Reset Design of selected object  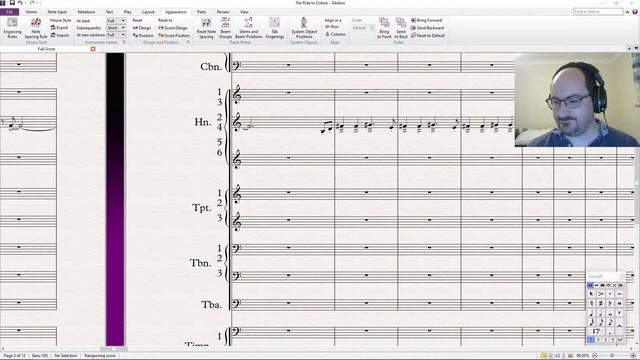(x=142, y=28)
